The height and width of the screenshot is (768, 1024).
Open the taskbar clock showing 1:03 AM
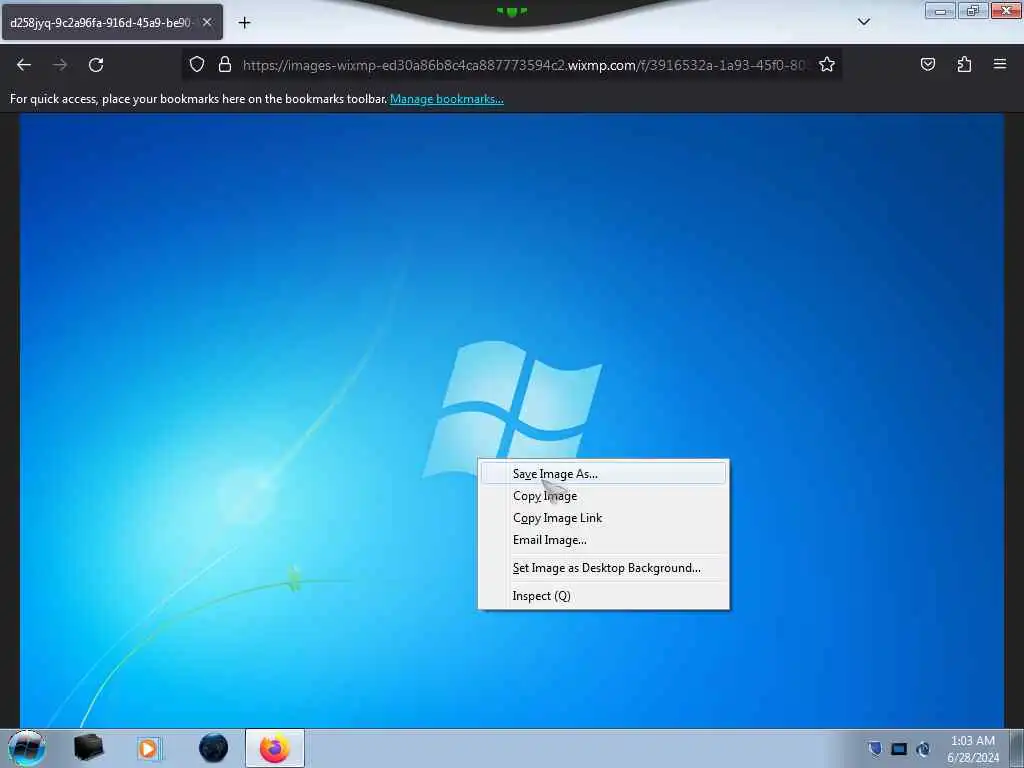[973, 749]
